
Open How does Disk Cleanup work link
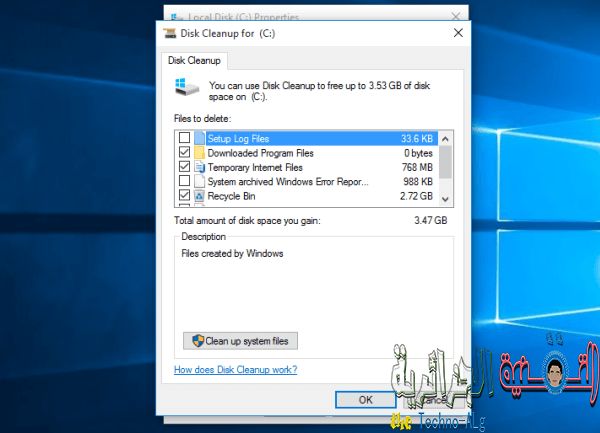coord(235,370)
